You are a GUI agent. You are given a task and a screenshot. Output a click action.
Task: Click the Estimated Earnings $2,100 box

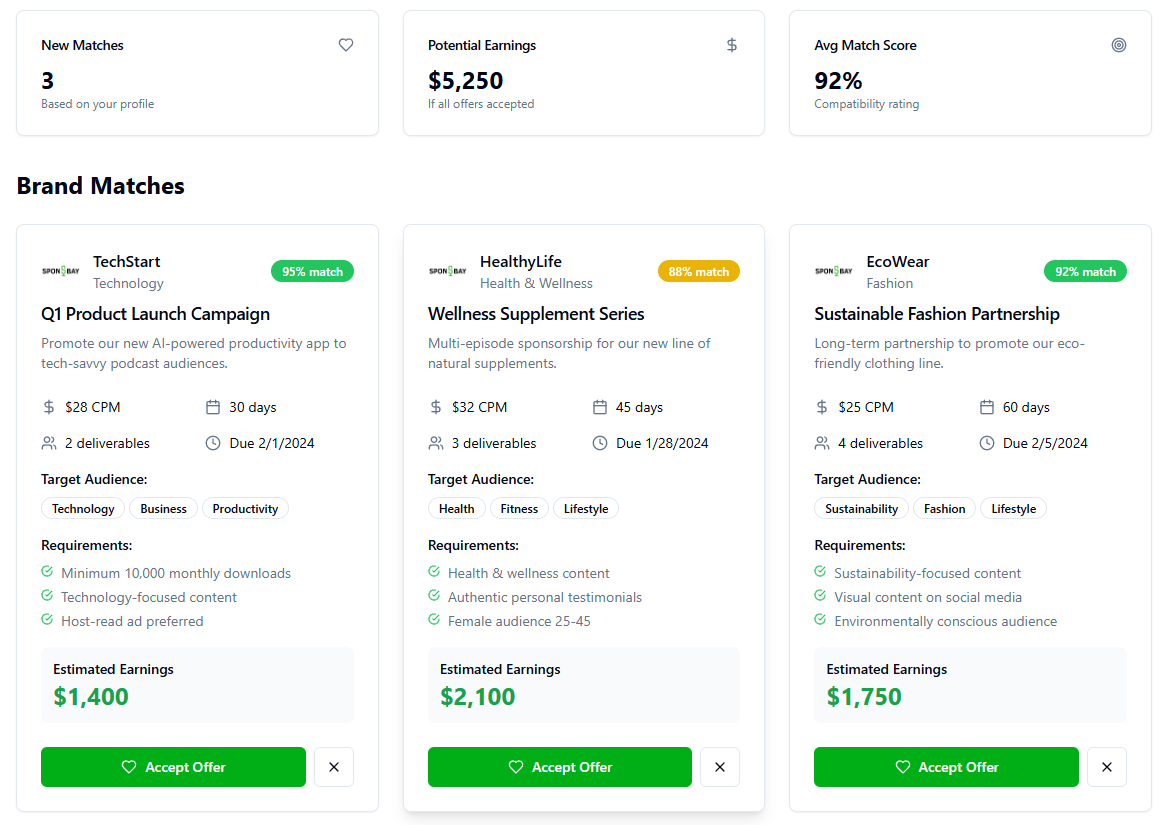pyautogui.click(x=584, y=684)
